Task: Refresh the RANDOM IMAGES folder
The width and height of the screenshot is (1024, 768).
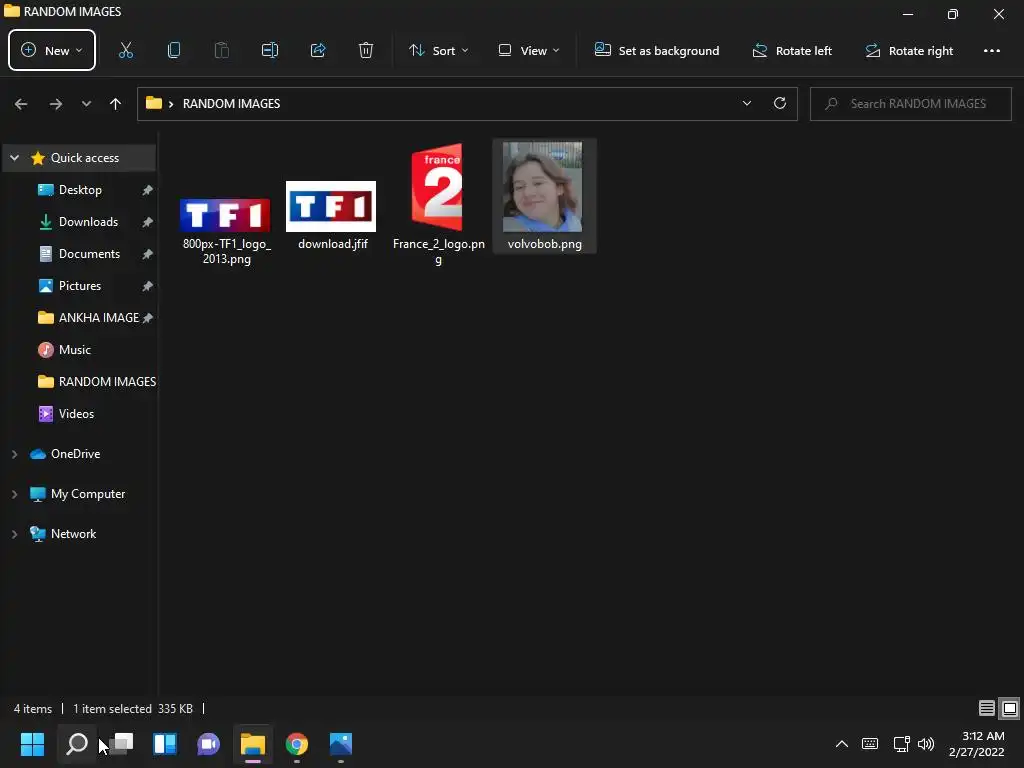Action: coord(780,103)
